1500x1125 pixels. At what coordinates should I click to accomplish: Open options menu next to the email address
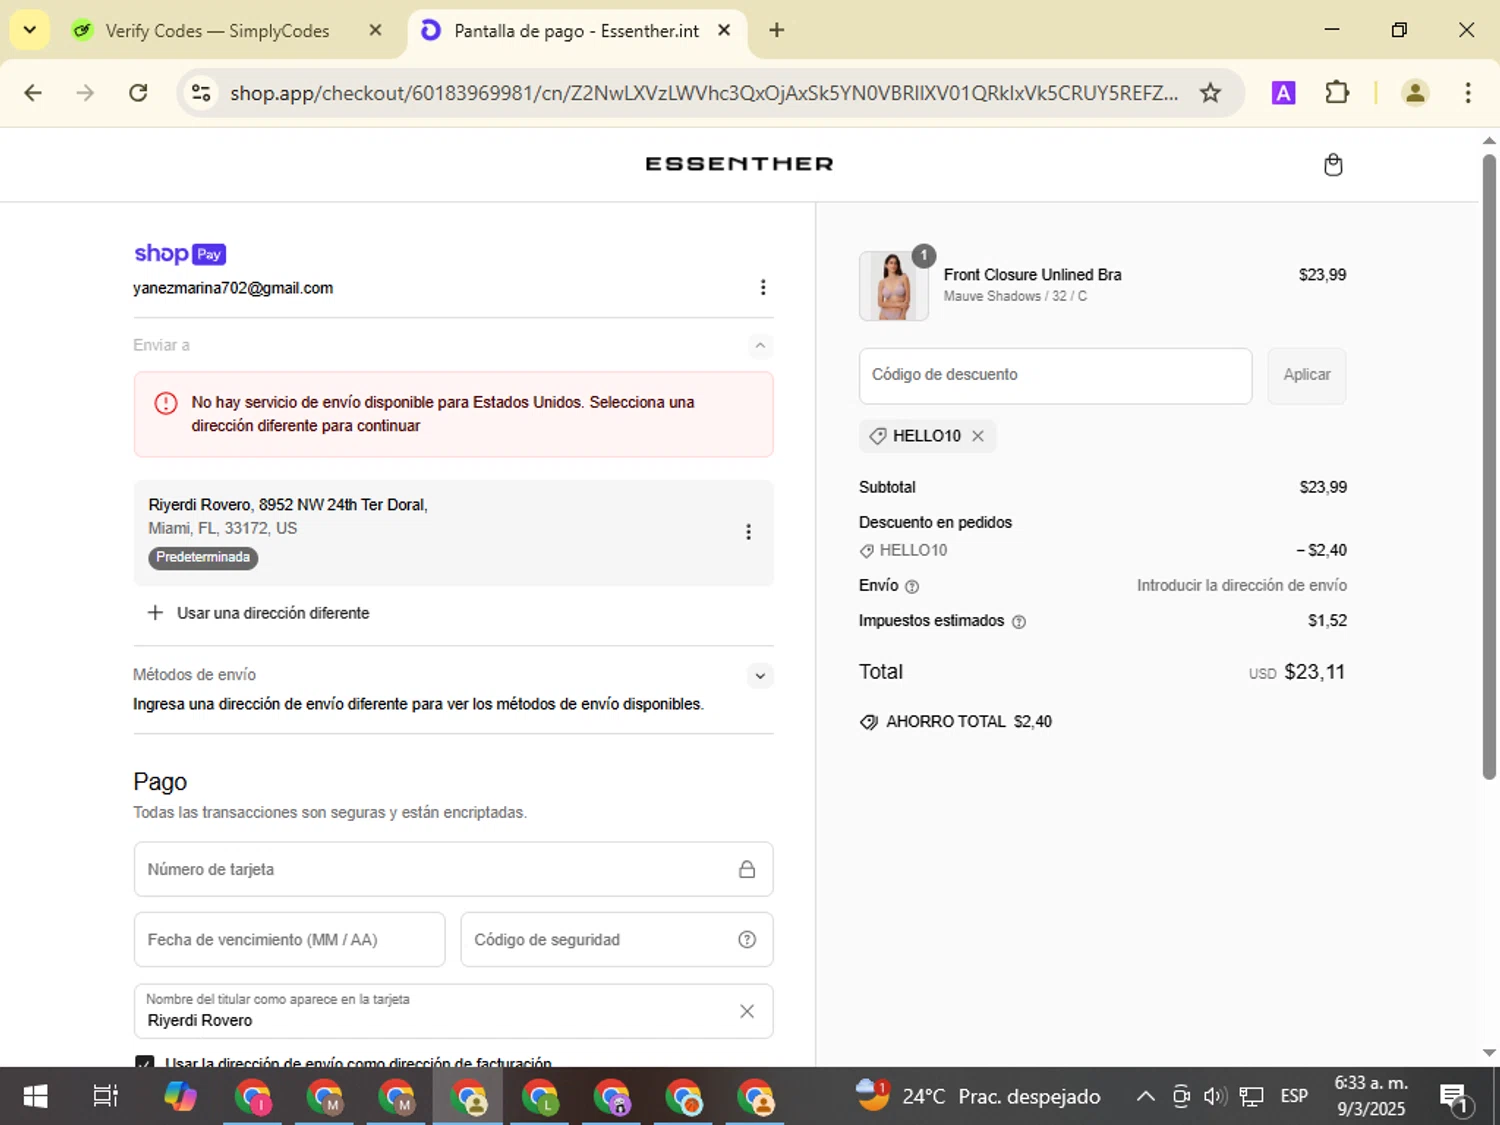[763, 288]
